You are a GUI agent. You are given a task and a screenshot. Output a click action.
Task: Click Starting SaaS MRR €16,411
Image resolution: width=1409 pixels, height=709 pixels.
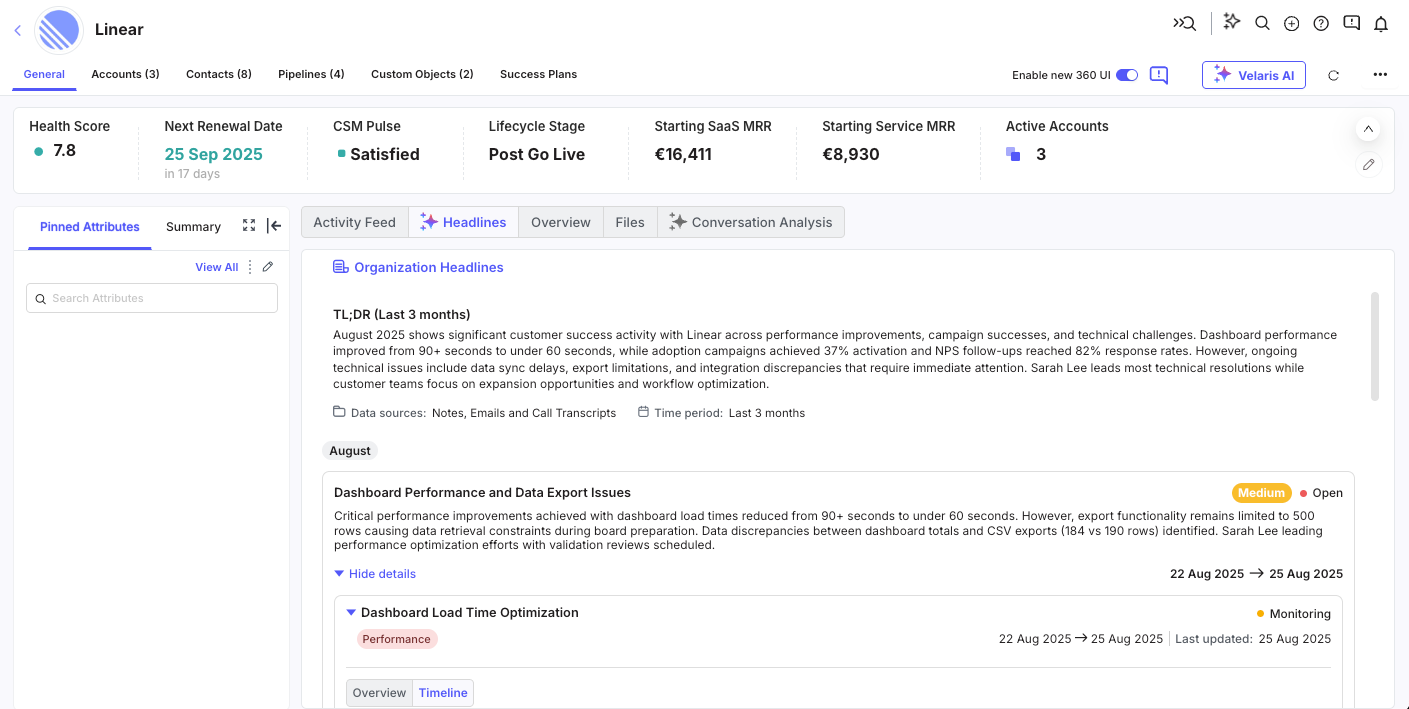pyautogui.click(x=683, y=154)
